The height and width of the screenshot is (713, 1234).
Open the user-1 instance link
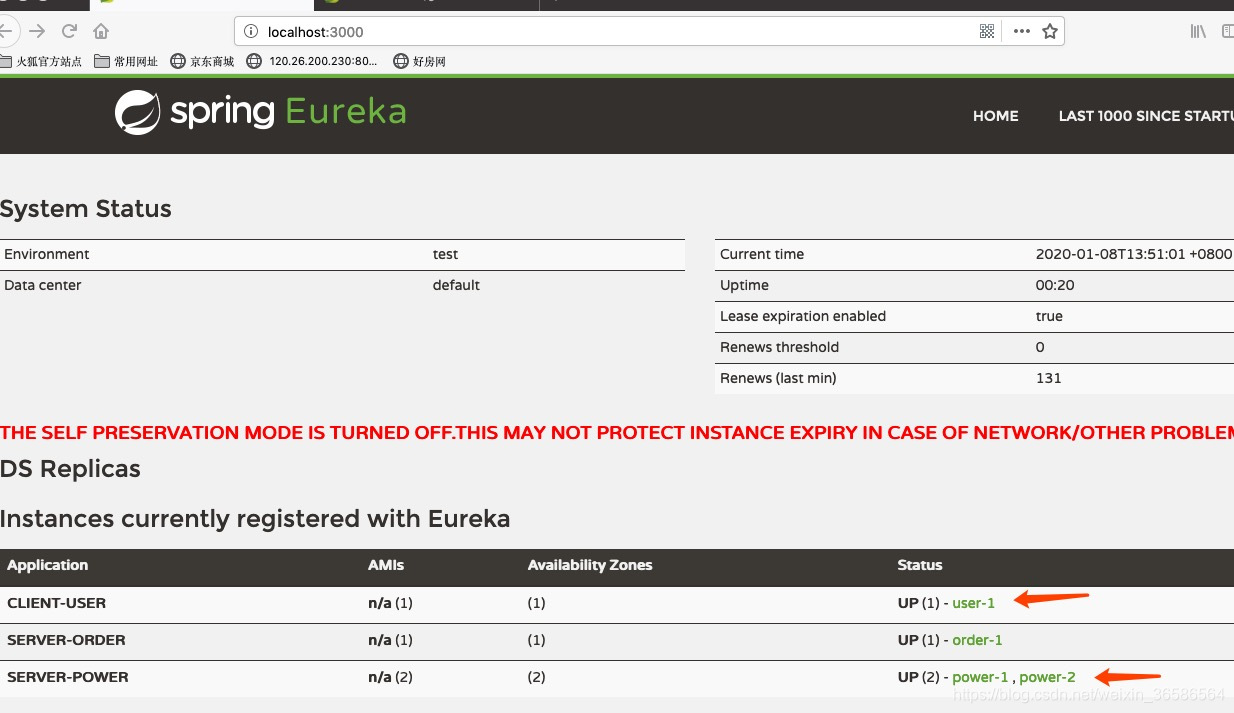[x=974, y=603]
